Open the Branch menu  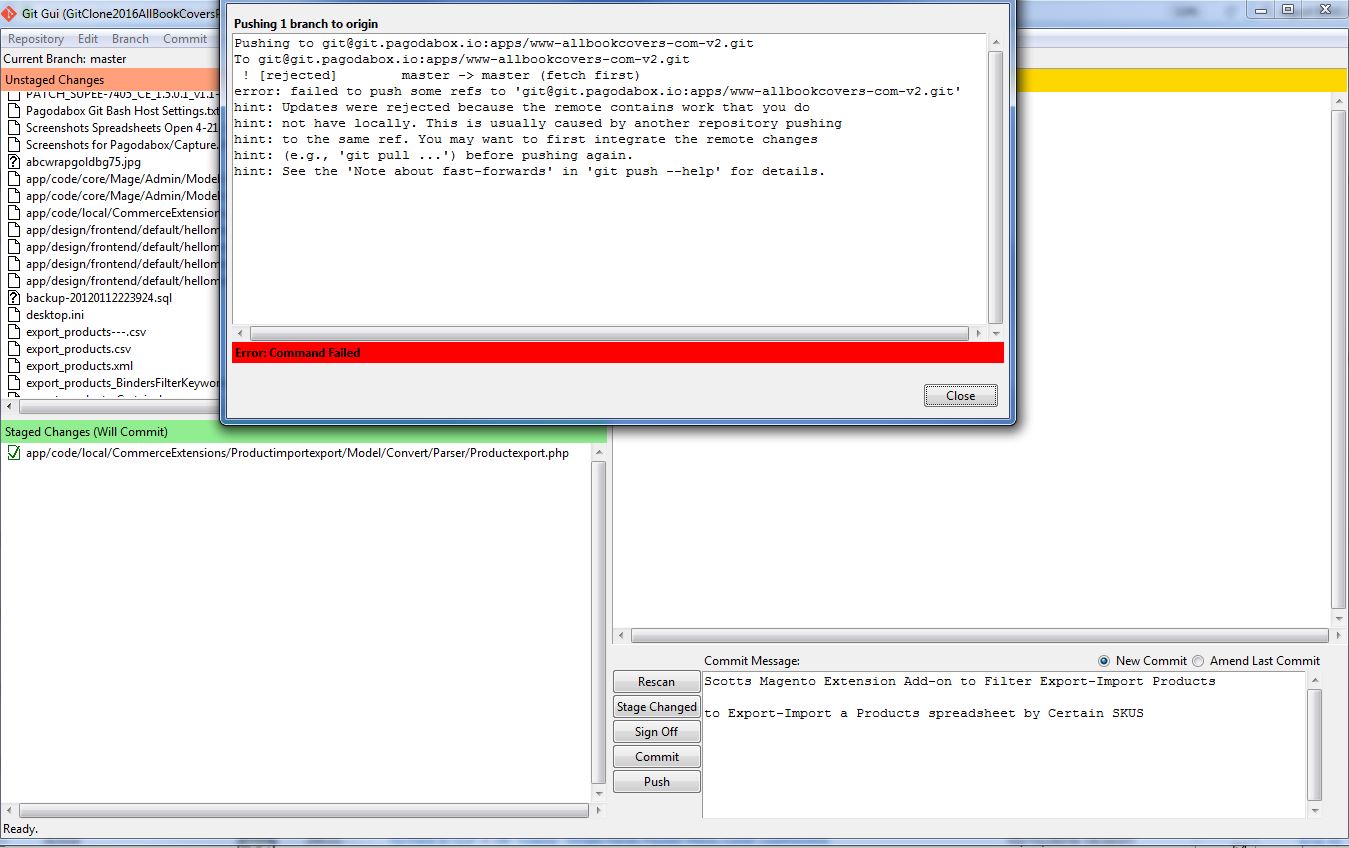130,39
